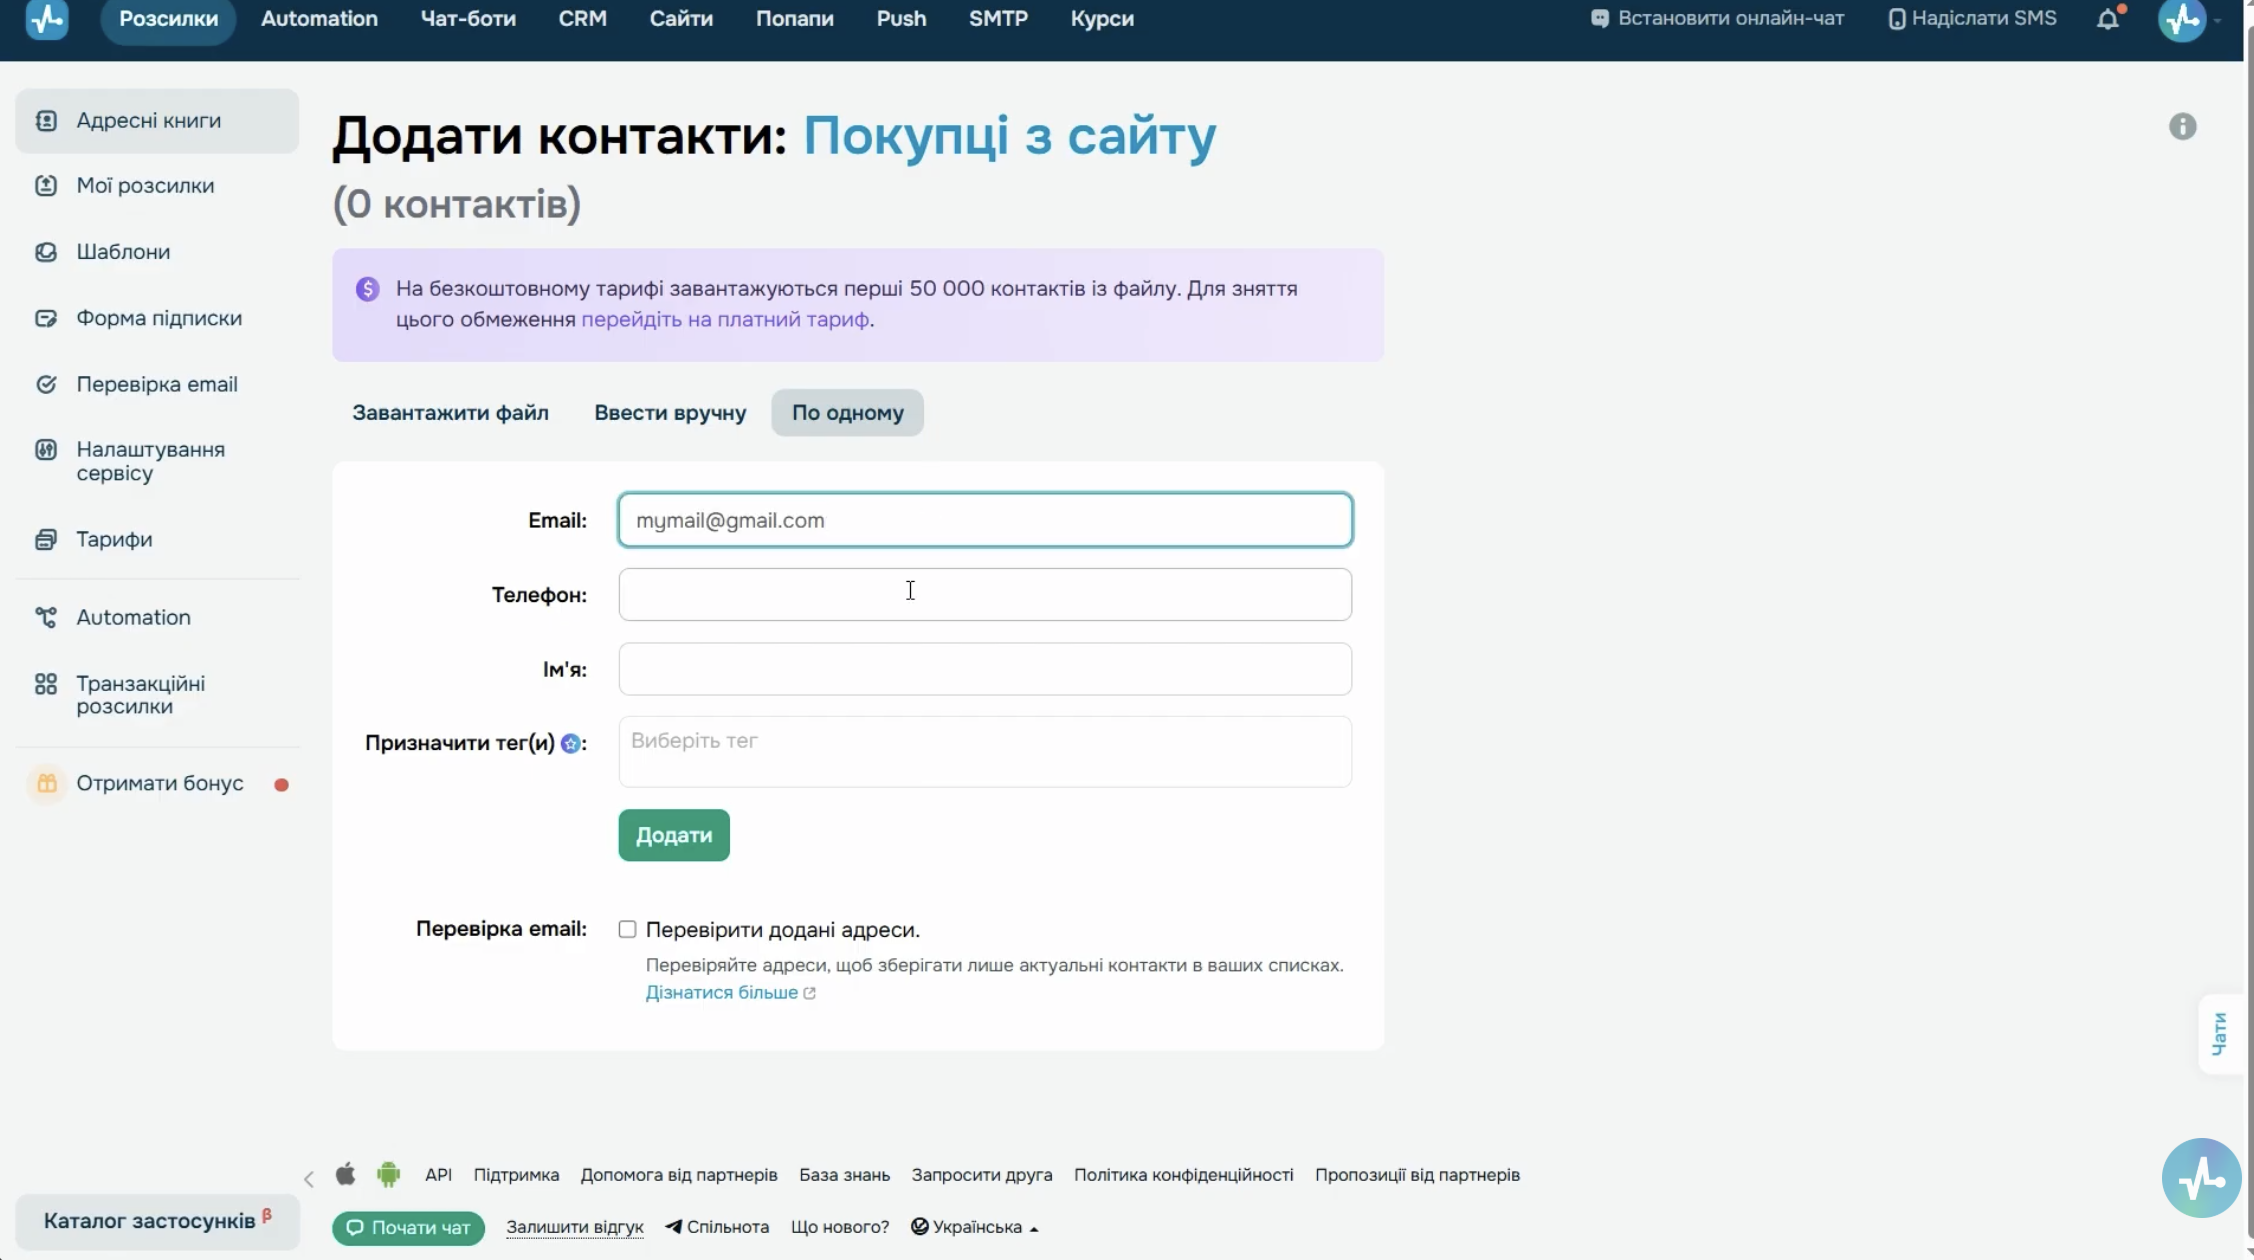2254x1260 pixels.
Task: Open the API footer link
Action: pos(438,1175)
